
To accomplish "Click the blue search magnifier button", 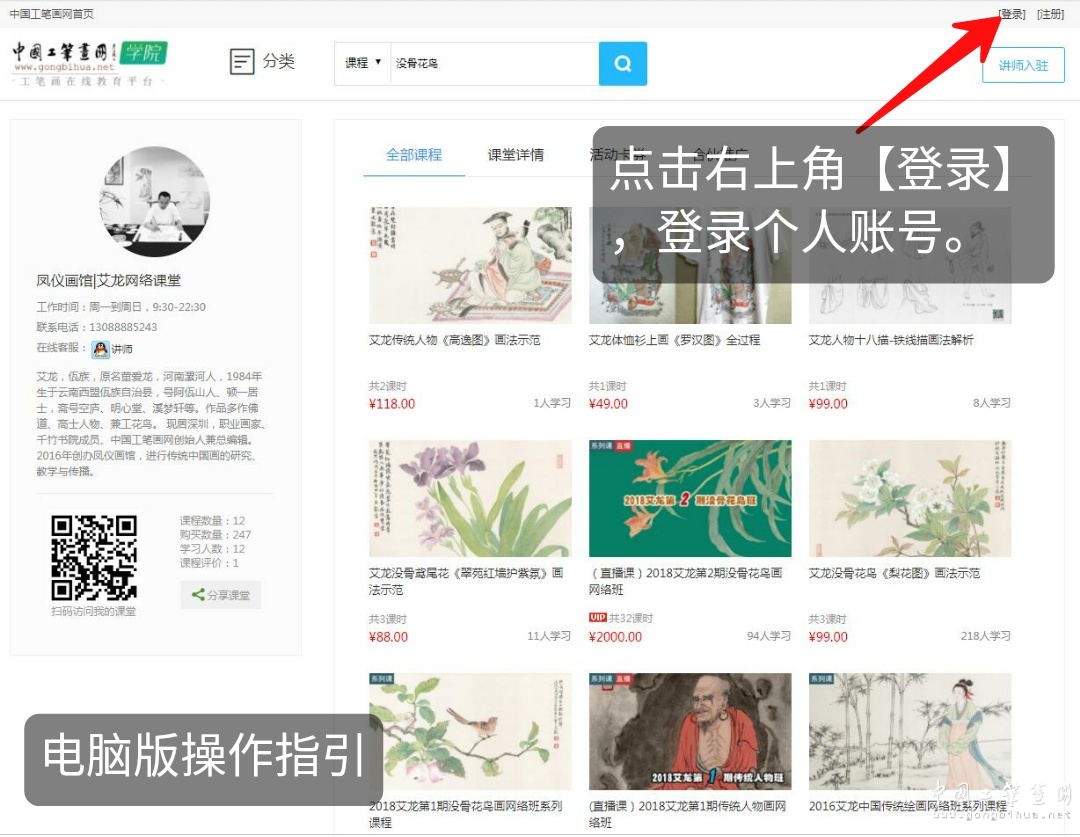I will coord(623,63).
